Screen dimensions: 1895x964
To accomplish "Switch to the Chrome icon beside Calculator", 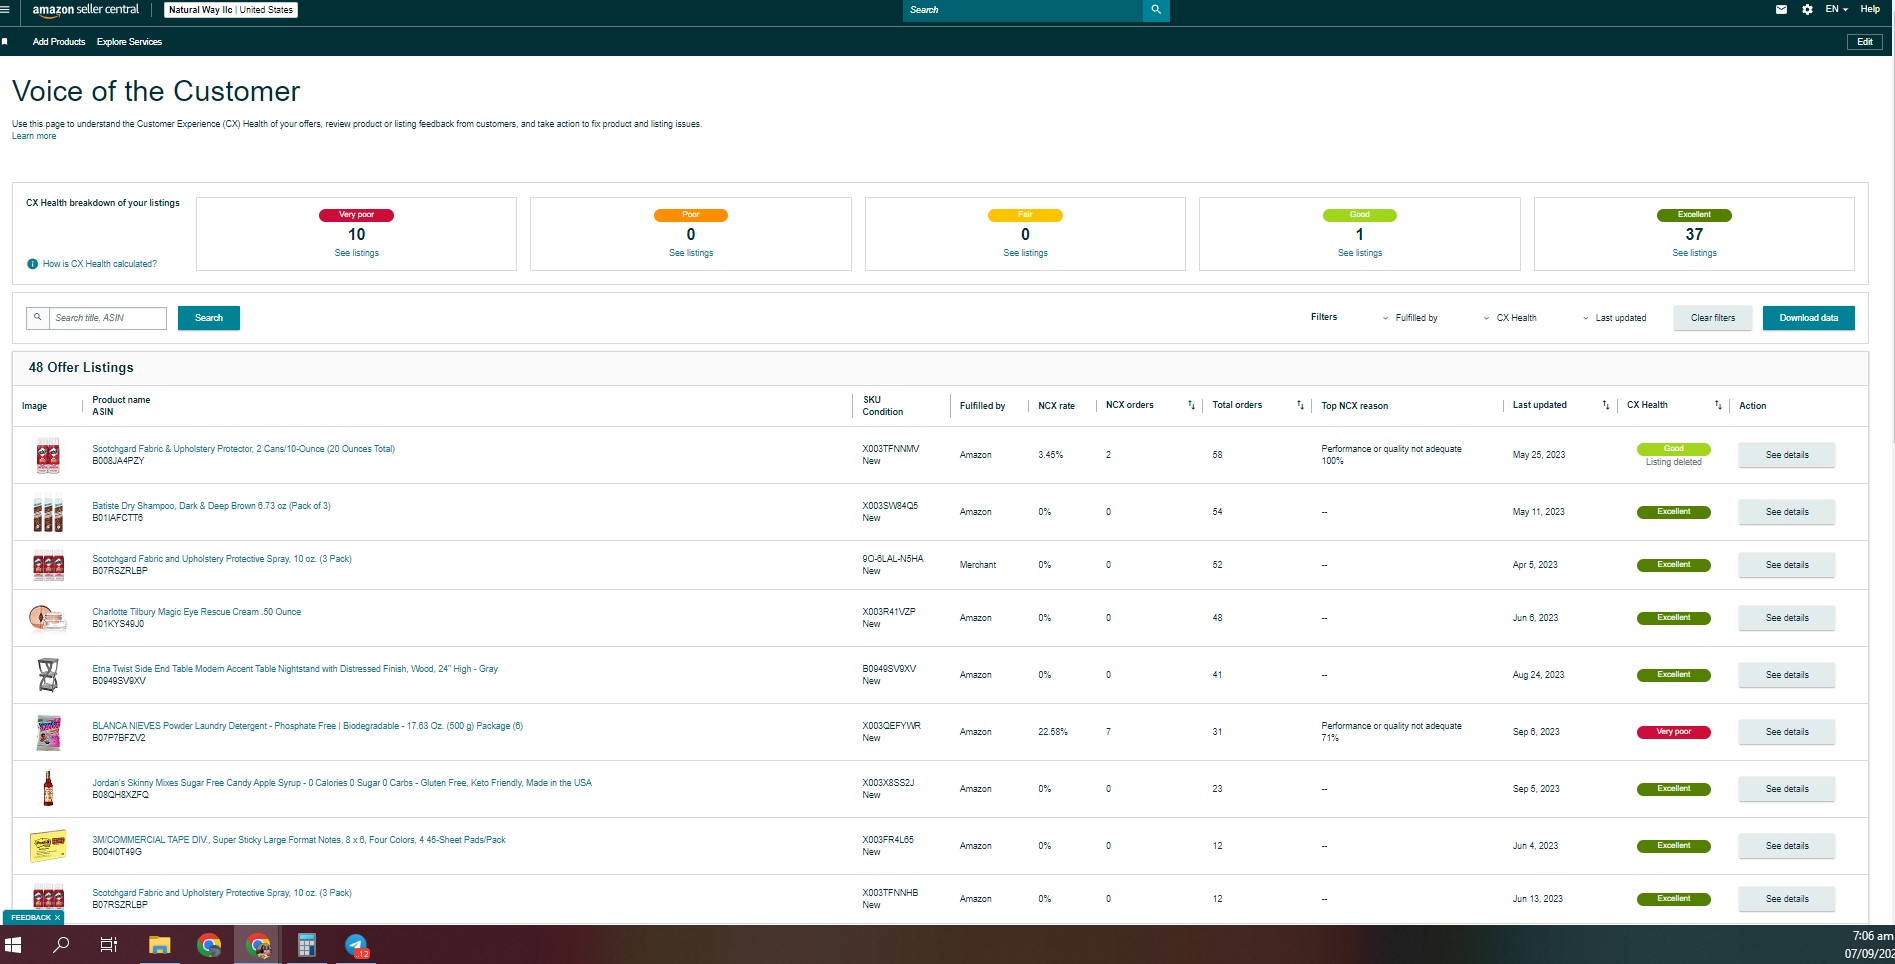I will (258, 944).
